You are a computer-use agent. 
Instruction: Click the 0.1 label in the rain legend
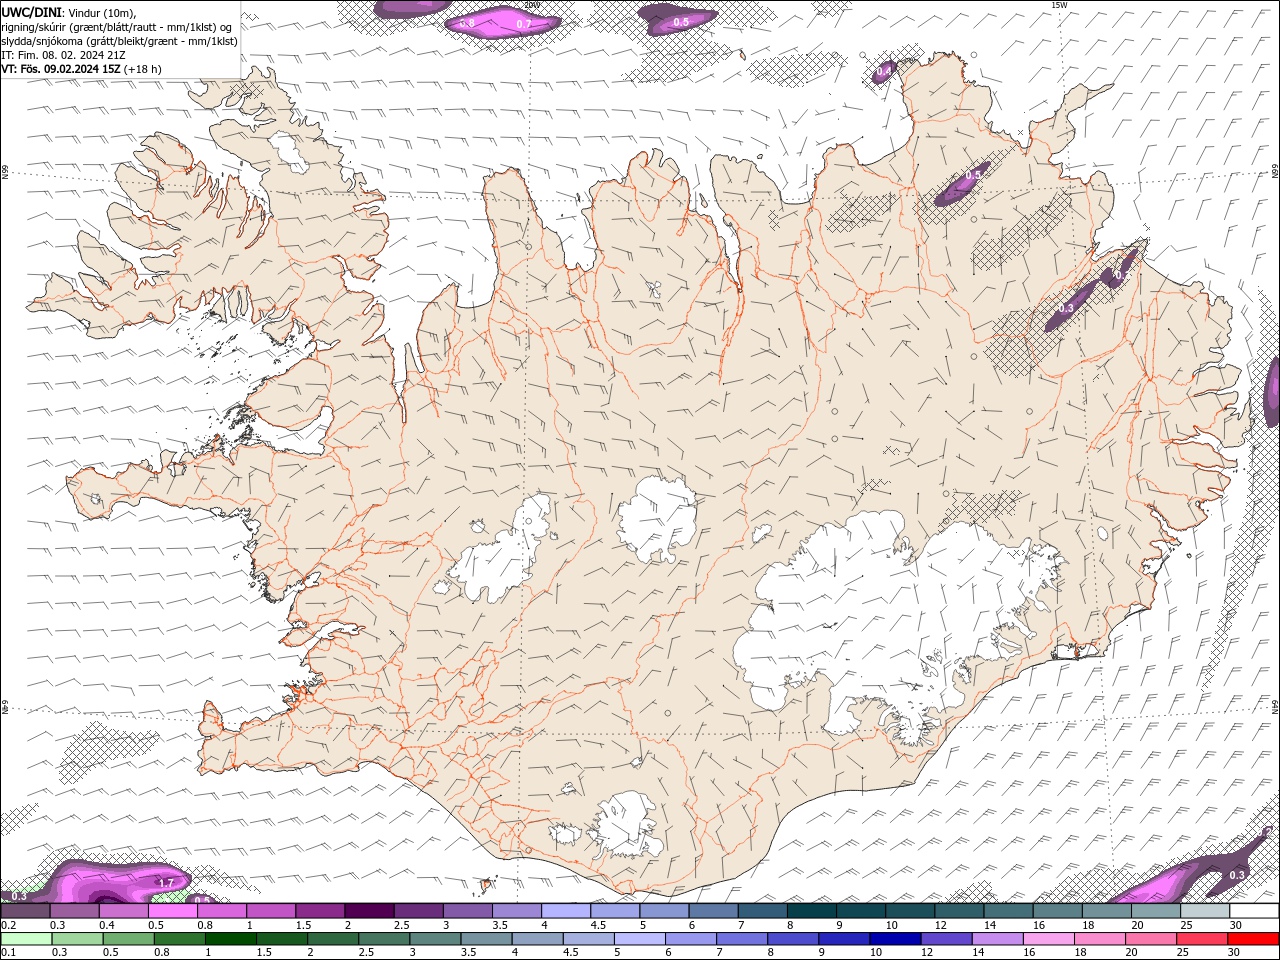[x=9, y=951]
